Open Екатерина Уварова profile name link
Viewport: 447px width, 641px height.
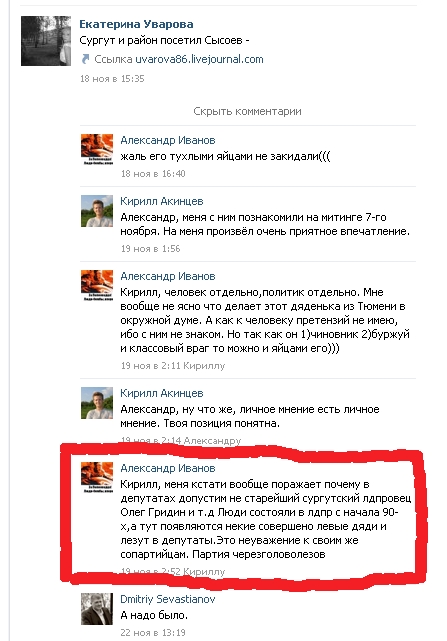pos(136,24)
